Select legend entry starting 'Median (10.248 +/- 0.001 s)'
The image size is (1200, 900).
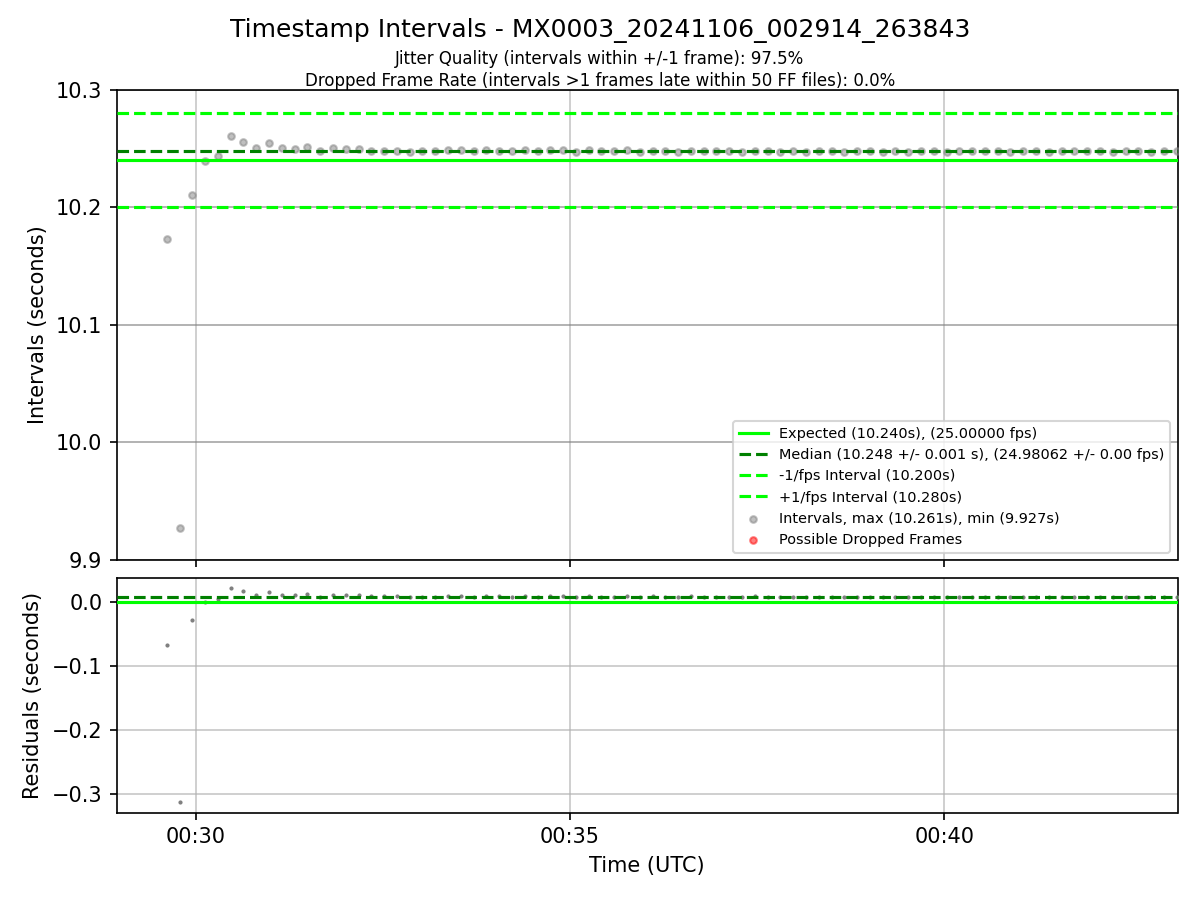point(971,454)
